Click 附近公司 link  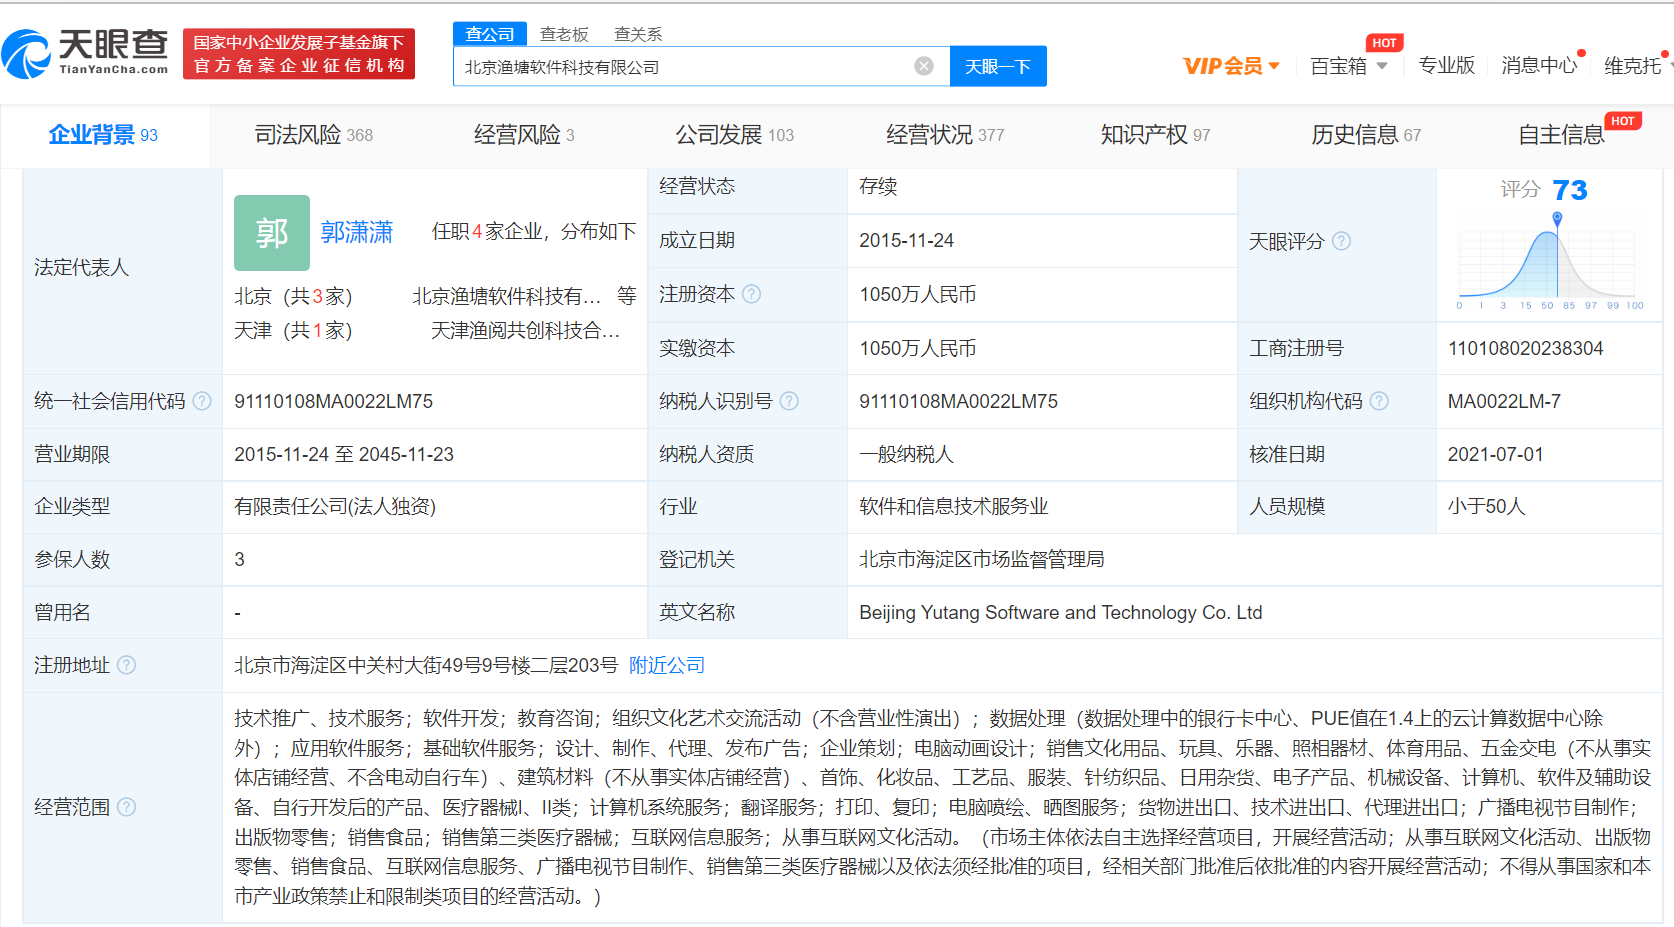[x=667, y=665]
